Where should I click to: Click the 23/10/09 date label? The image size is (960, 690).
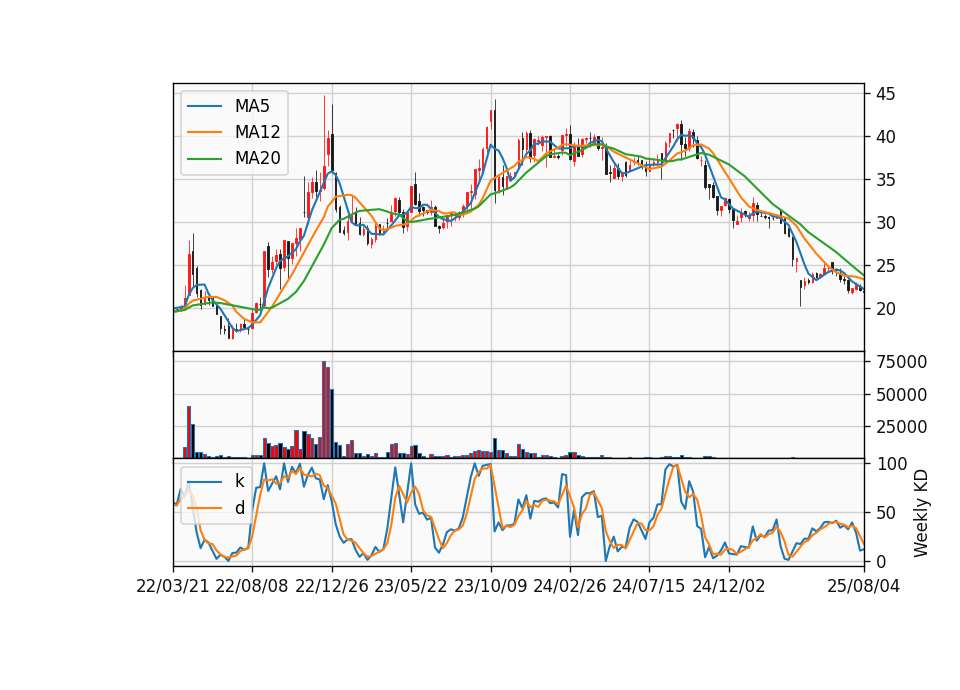[x=490, y=586]
